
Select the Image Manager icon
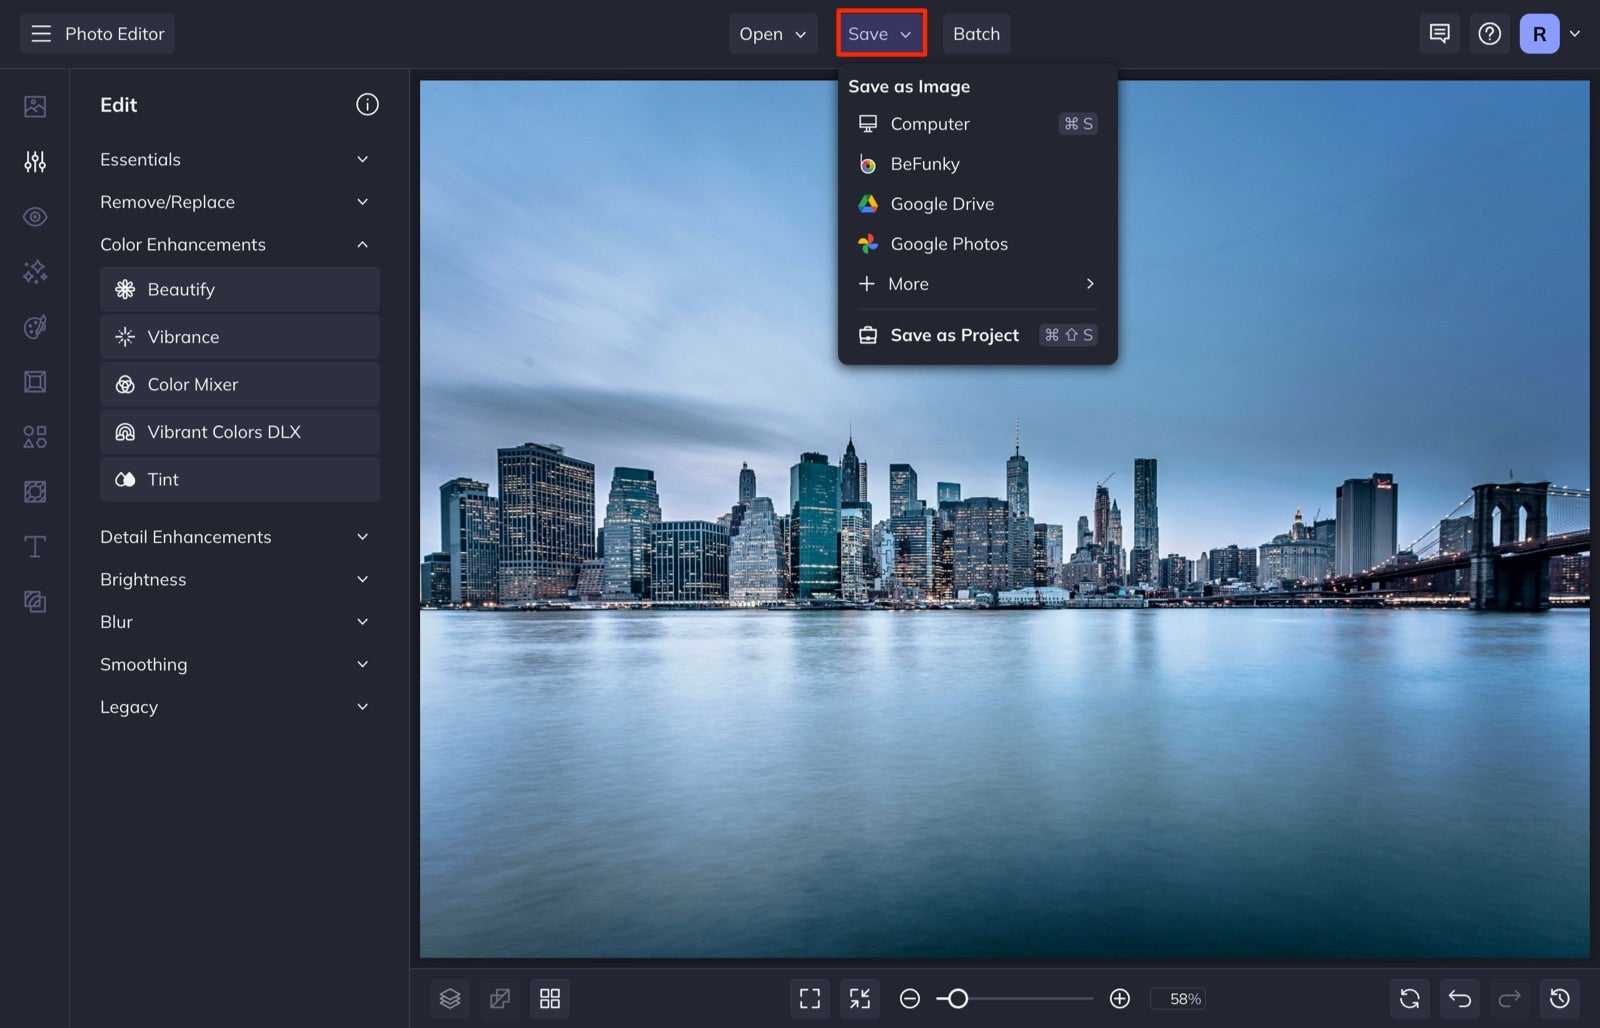(x=35, y=105)
